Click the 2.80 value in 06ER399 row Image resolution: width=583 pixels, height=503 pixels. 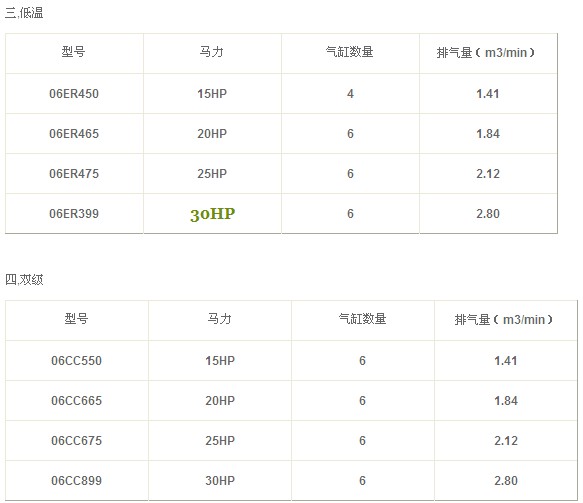point(488,214)
